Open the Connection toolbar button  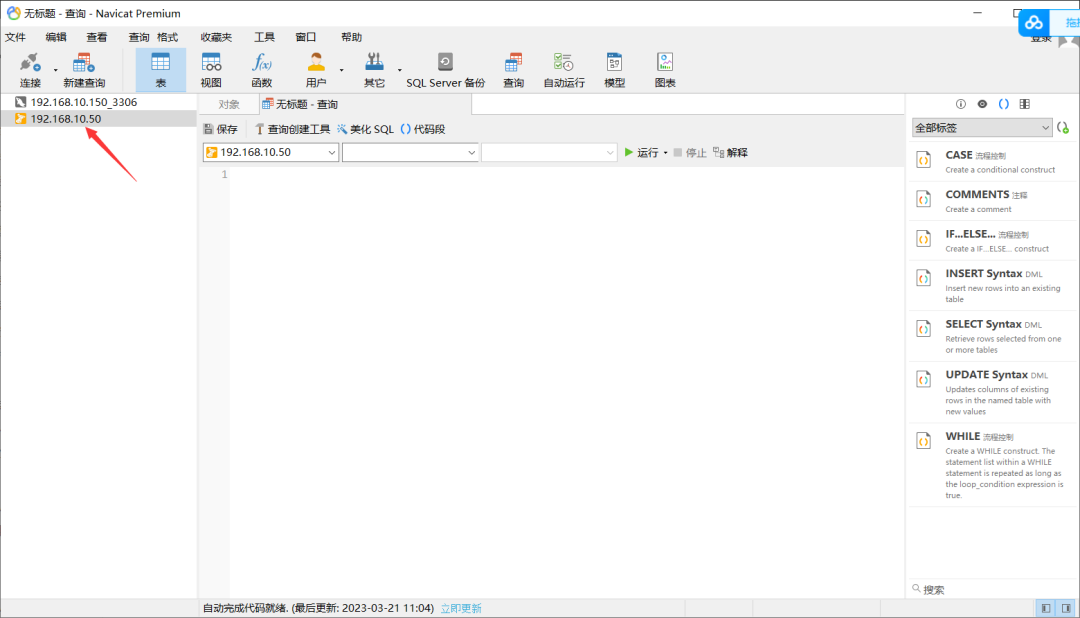click(30, 70)
